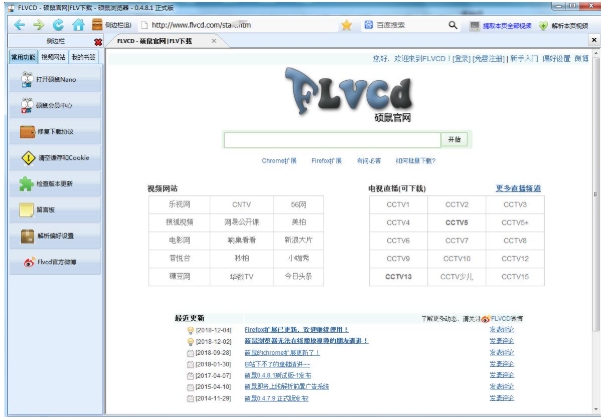
Task: Switch to the 视频网站 sidebar tab
Action: point(54,57)
